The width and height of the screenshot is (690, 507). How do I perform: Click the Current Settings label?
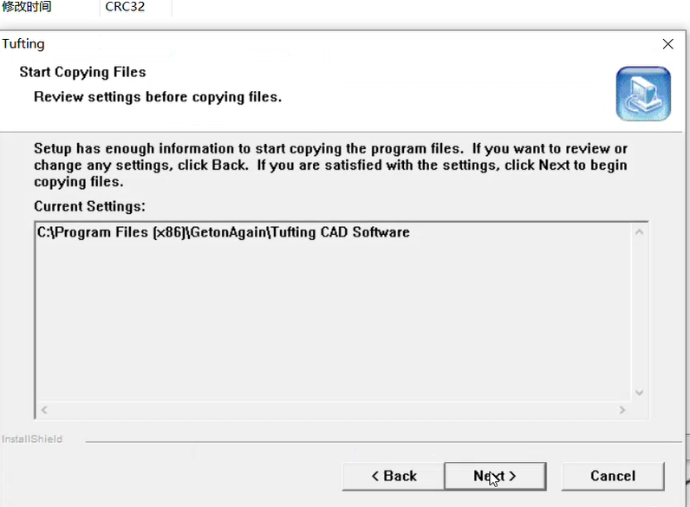[x=90, y=206]
